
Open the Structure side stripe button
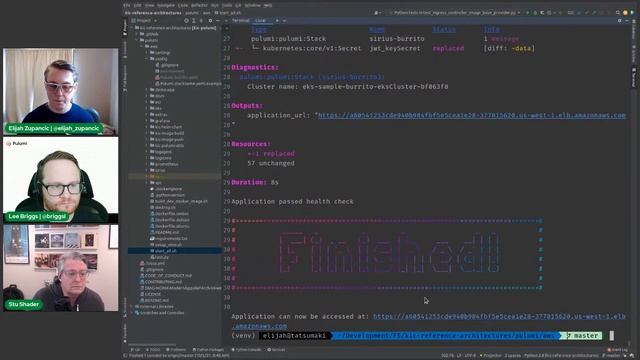[x=125, y=307]
